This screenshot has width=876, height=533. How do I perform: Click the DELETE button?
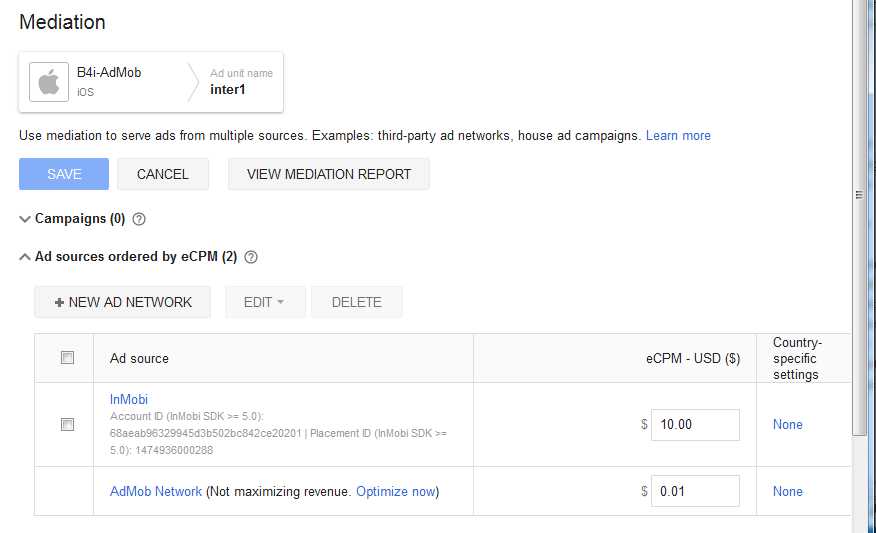[x=356, y=302]
